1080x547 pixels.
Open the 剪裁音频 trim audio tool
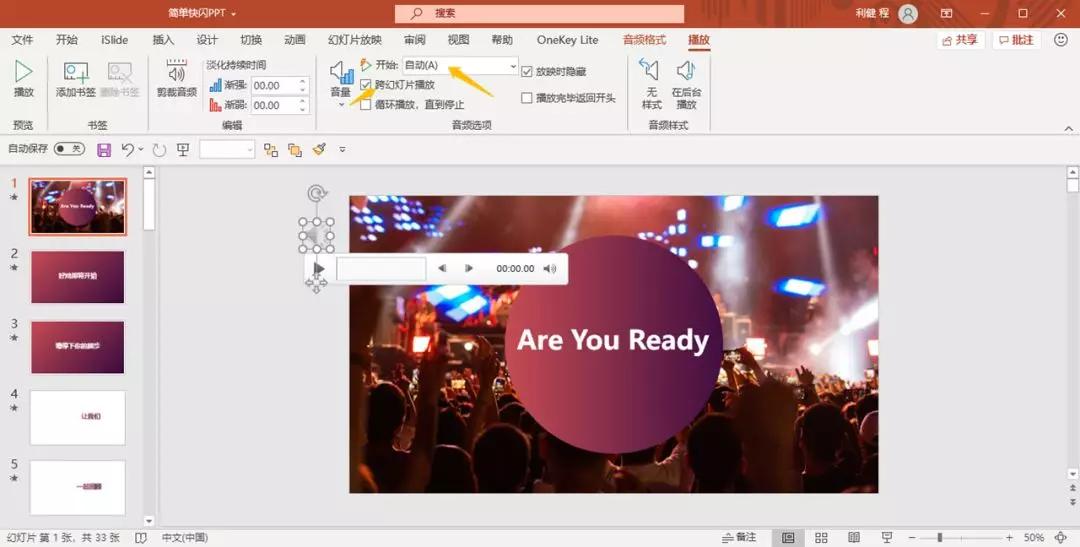[x=176, y=79]
